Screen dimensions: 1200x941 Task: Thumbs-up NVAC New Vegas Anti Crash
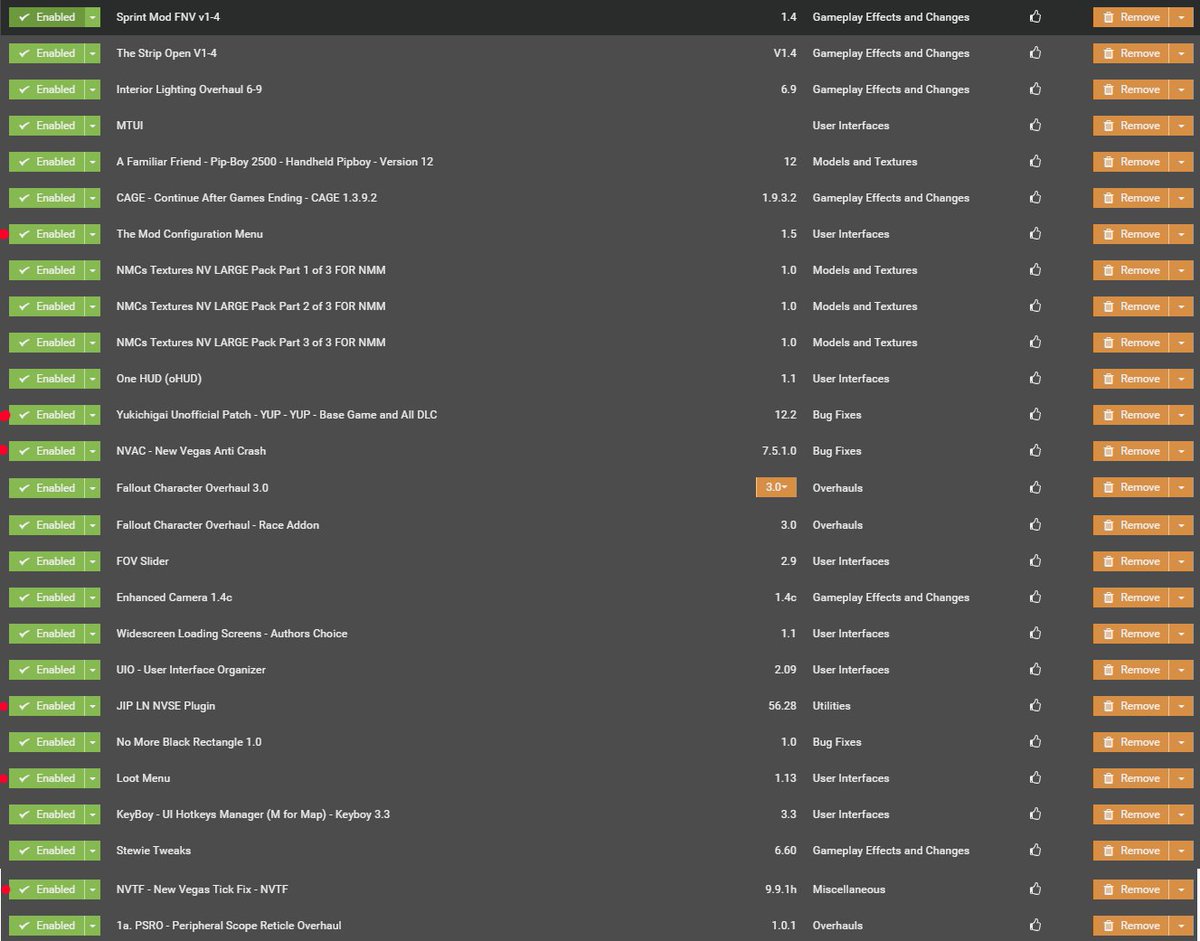tap(1035, 451)
